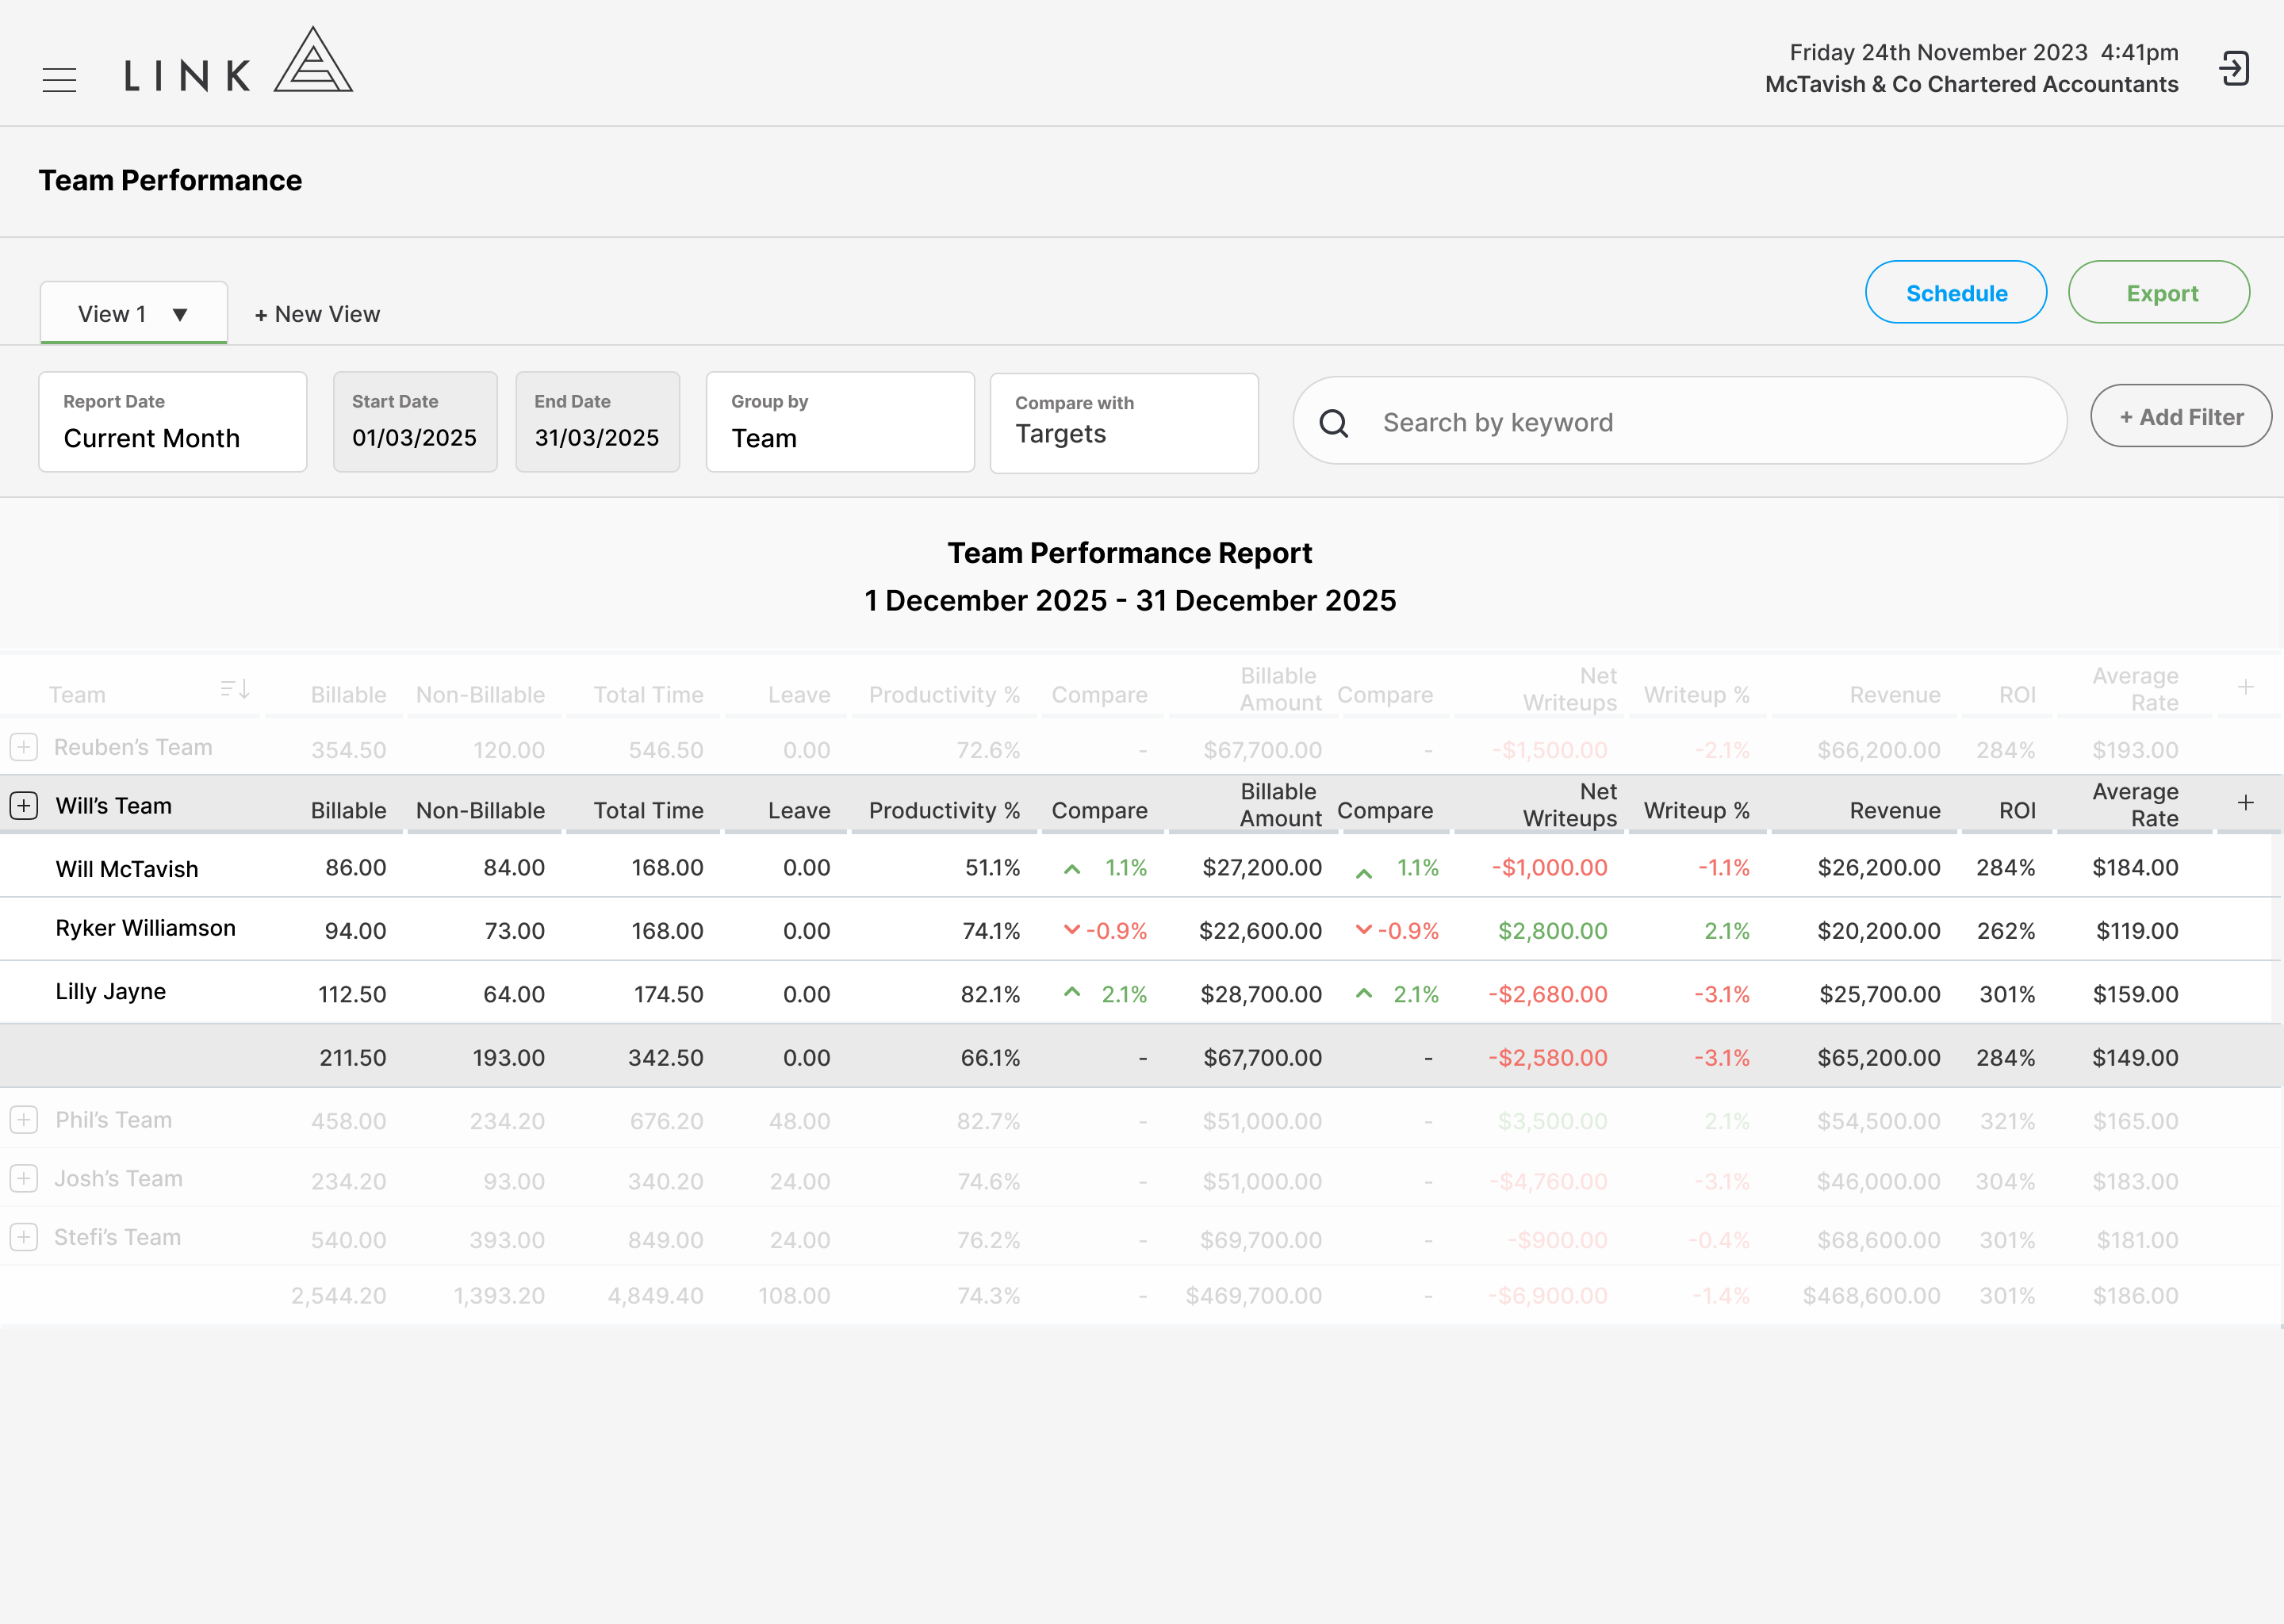This screenshot has width=2284, height=1624.
Task: Expand Reuben's Team row
Action: (x=24, y=747)
